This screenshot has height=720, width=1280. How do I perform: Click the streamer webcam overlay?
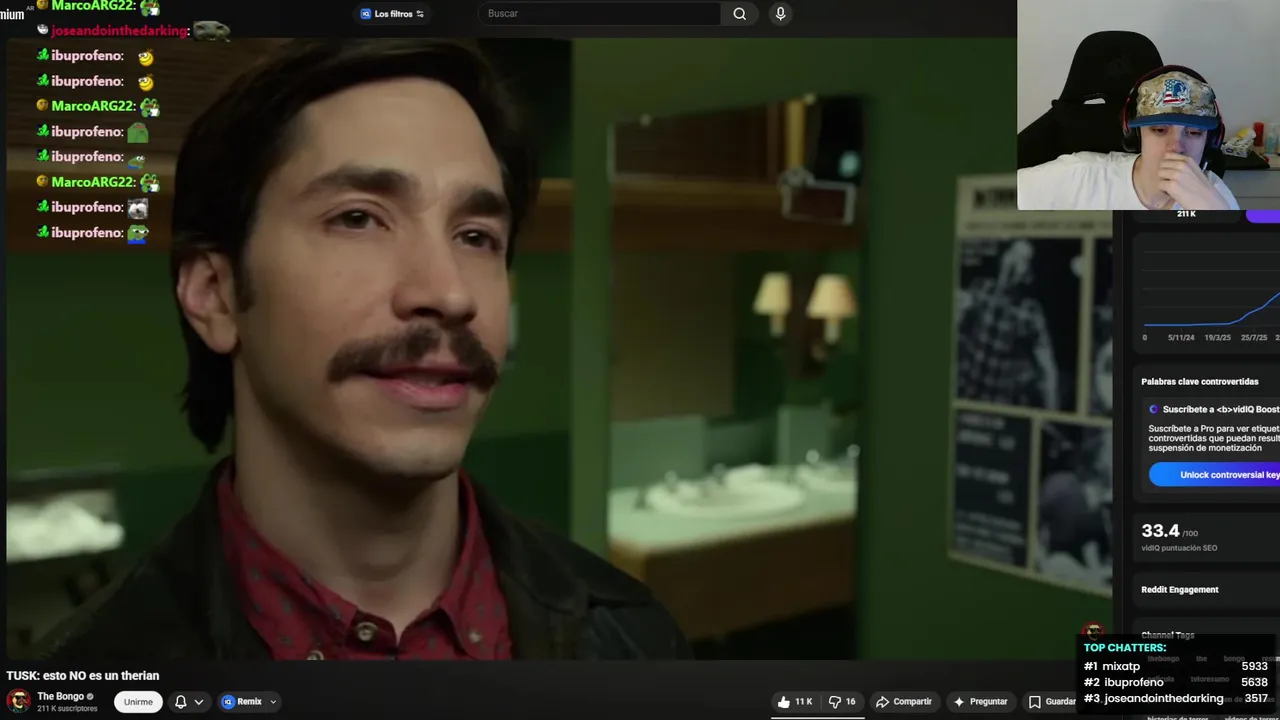click(x=1148, y=105)
